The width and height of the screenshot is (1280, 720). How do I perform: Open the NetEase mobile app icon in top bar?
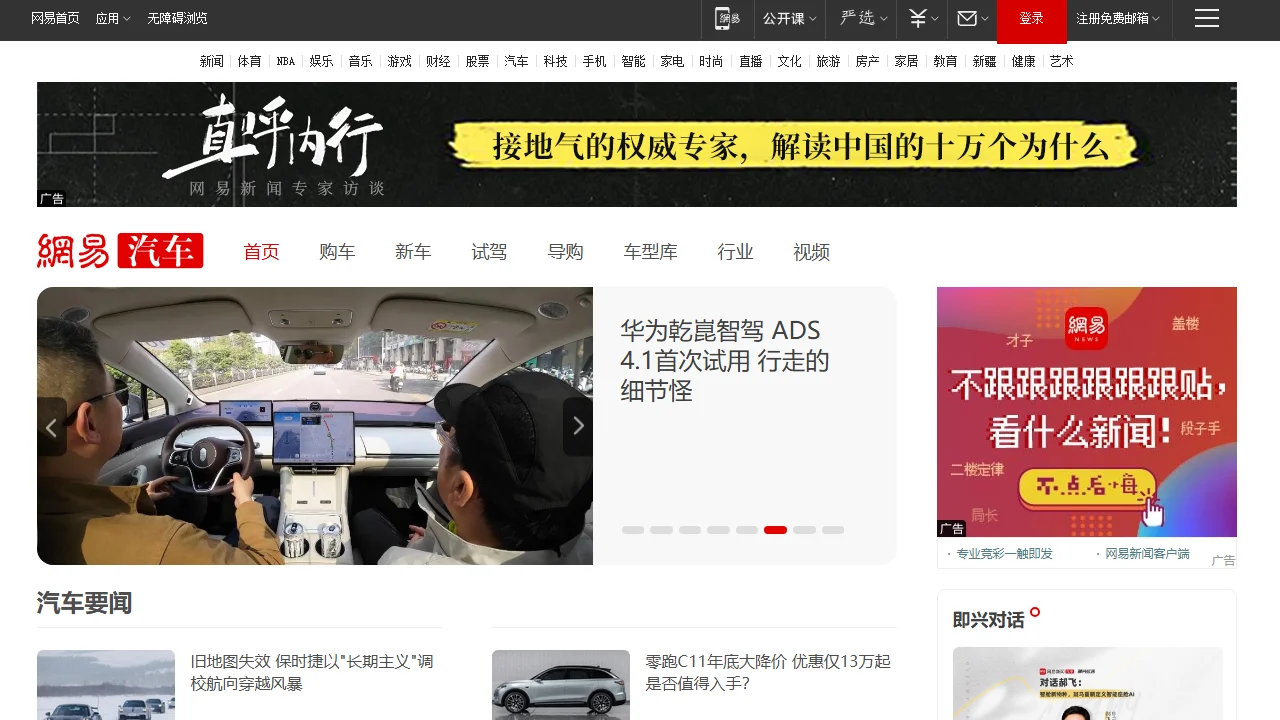tap(726, 19)
